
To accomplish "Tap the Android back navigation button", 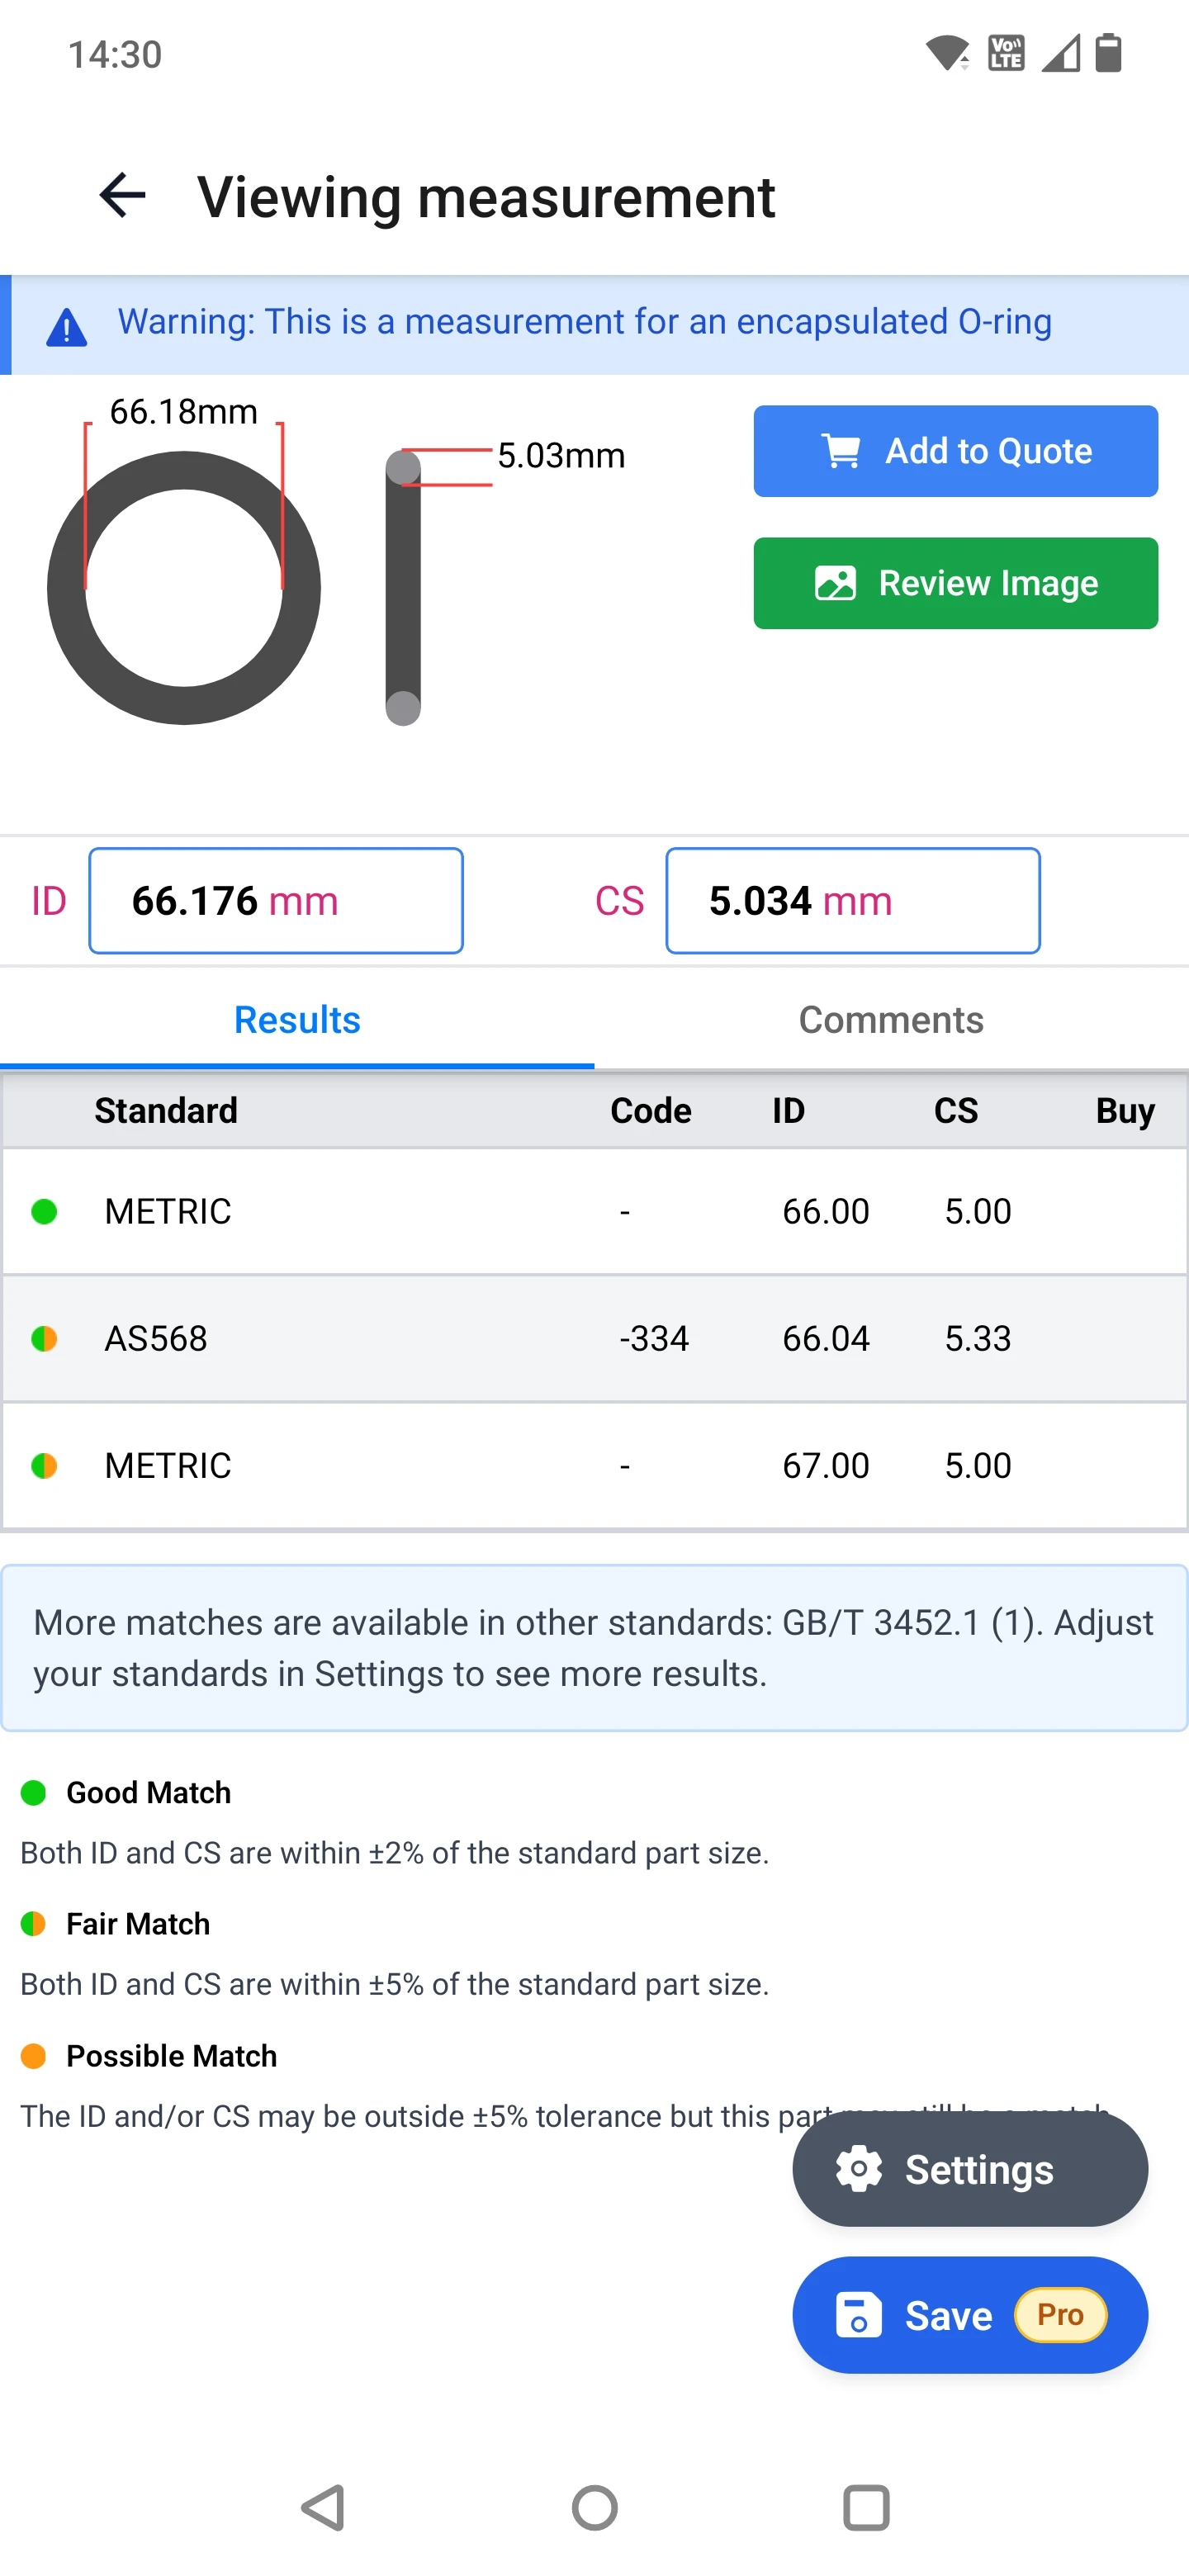I will point(323,2508).
